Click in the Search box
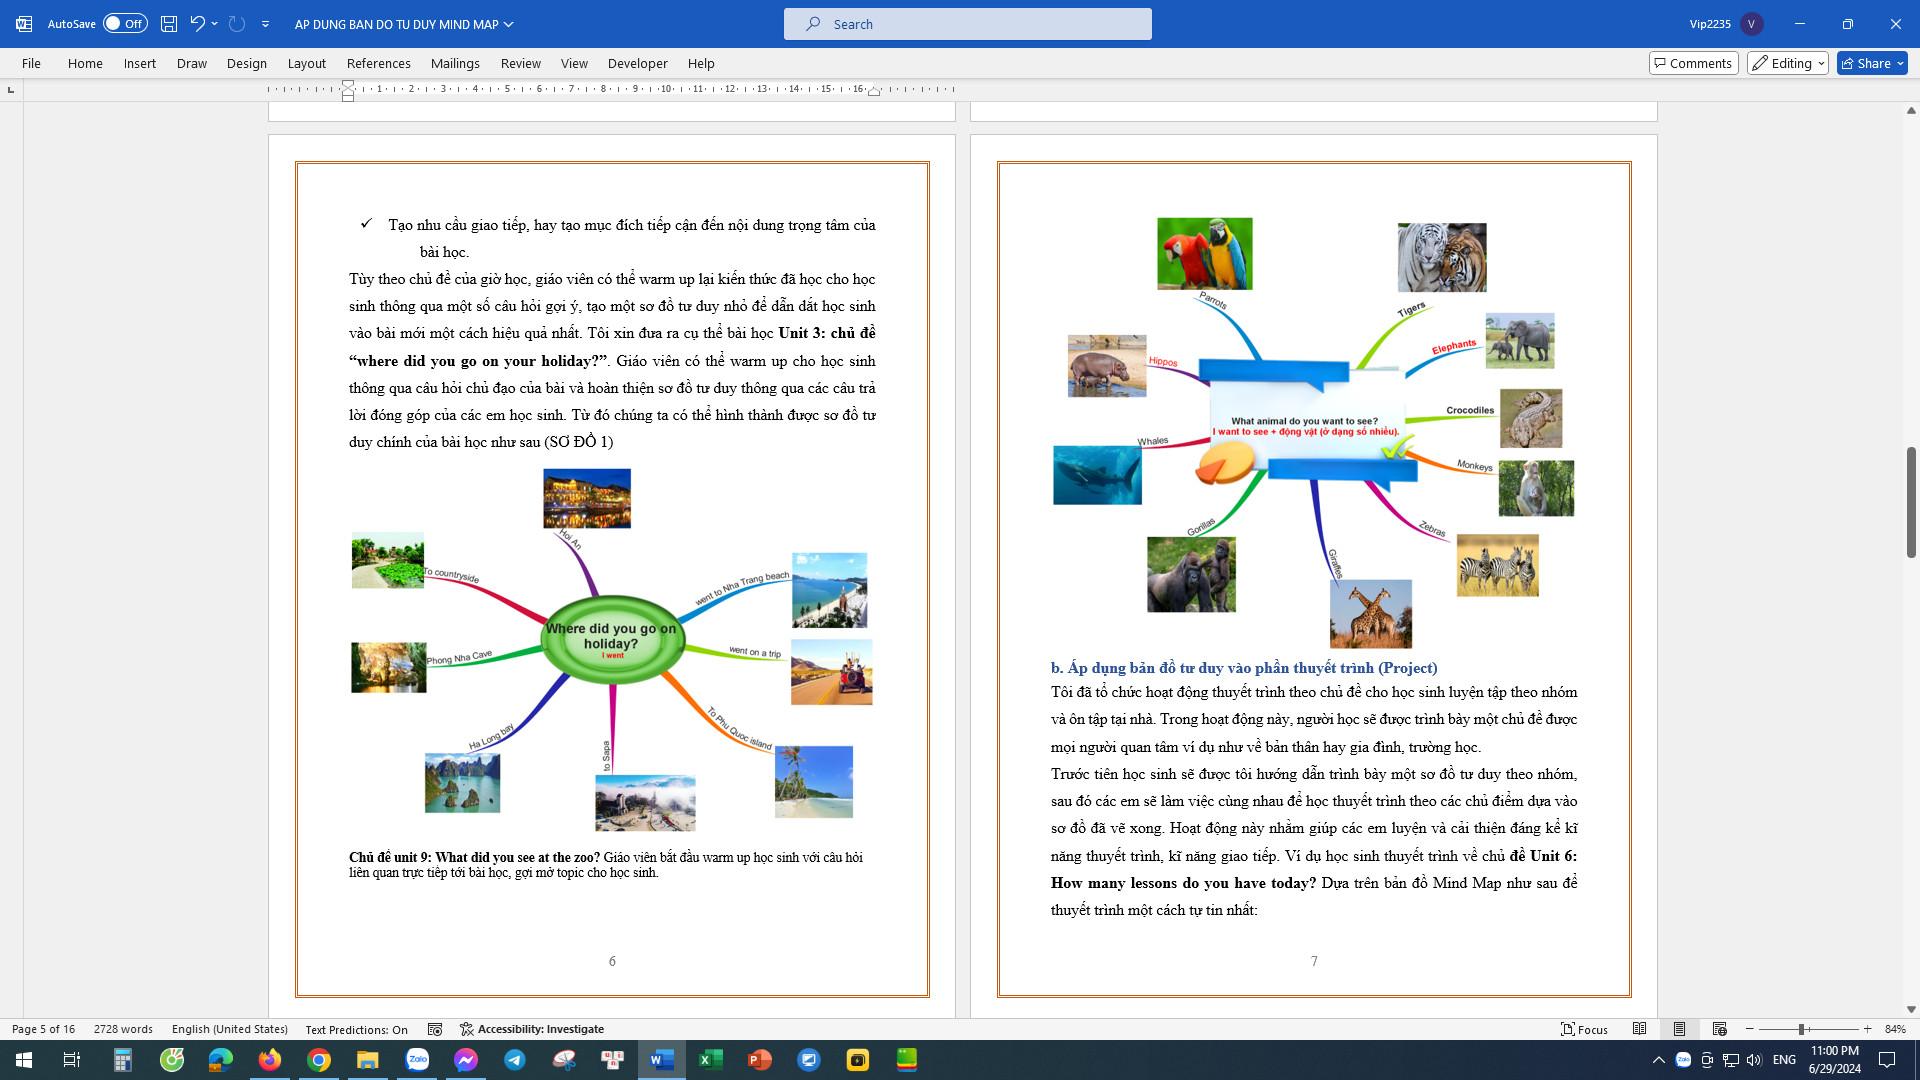Viewport: 1920px width, 1080px height. coord(968,24)
